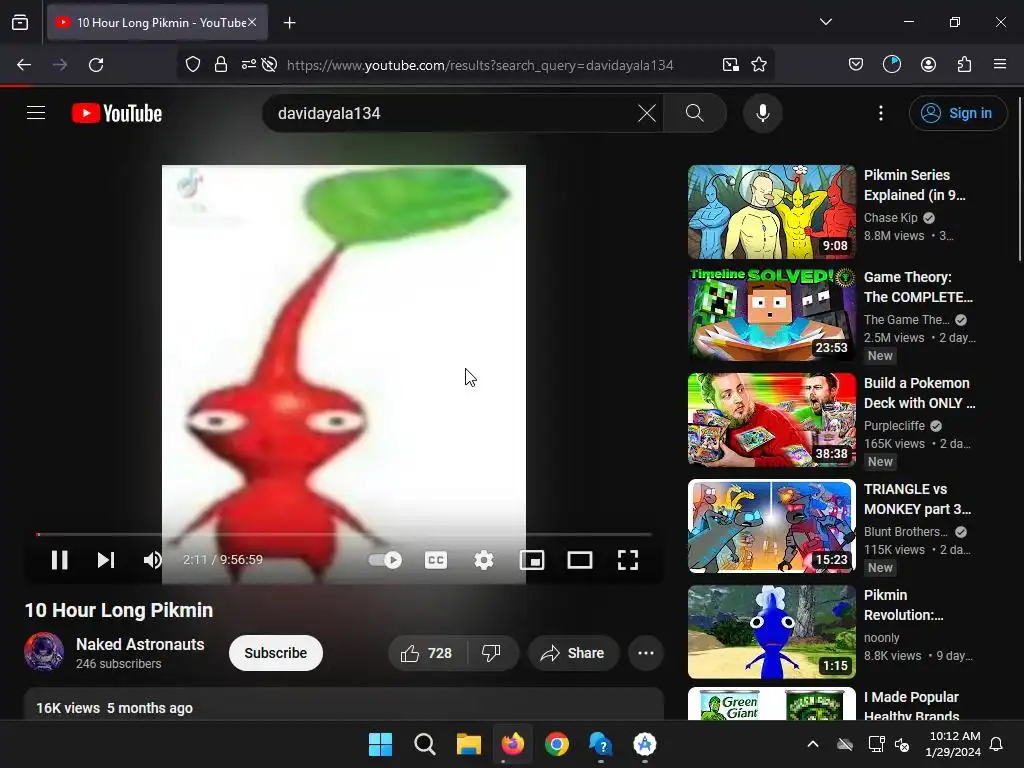Open Build a Pokemon Deck thumbnail
The image size is (1024, 768).
pos(771,420)
